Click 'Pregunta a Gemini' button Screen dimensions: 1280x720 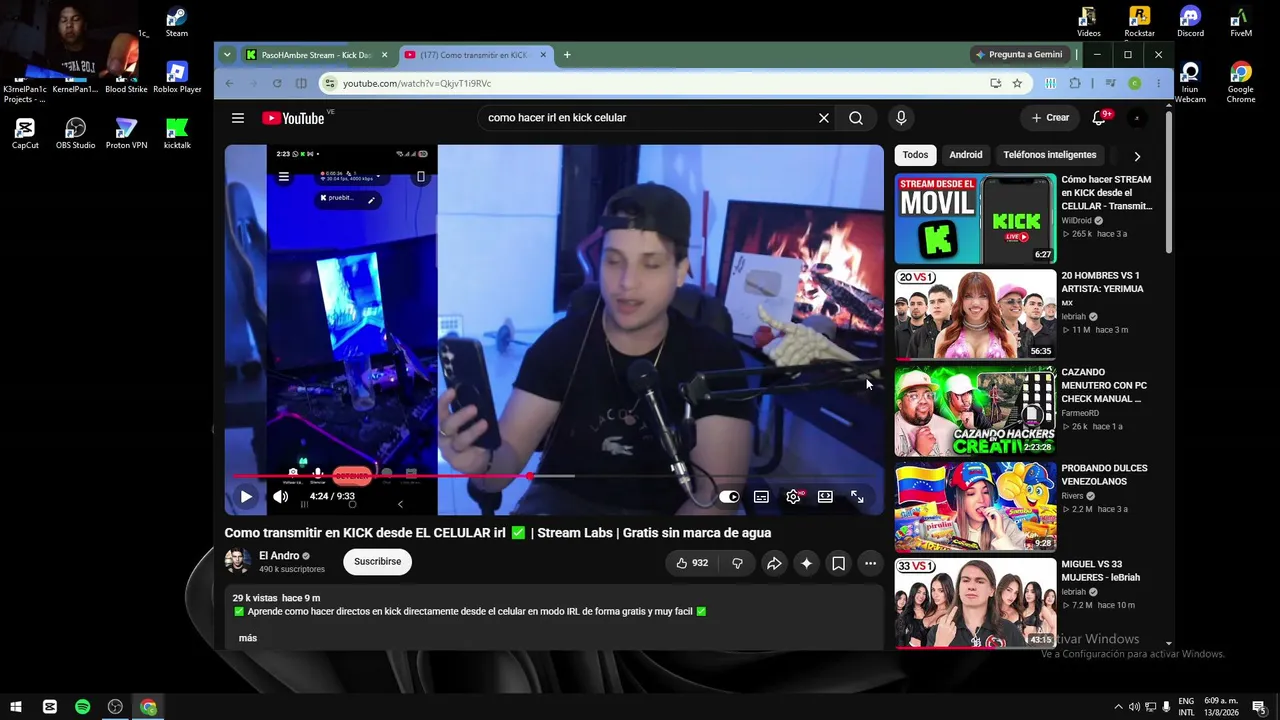pos(1019,55)
